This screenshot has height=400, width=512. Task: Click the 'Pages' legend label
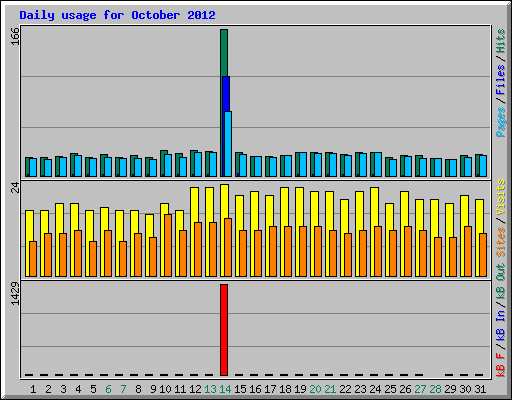coord(501,122)
